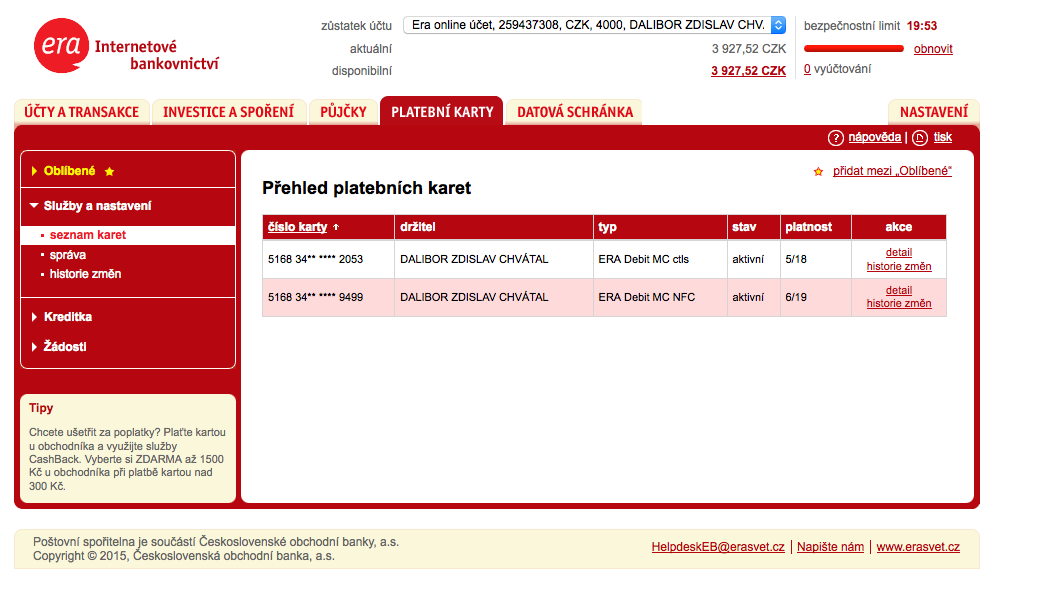1037x595 pixels.
Task: Click the aktuální balance 3 927,52 CZK
Action: [x=749, y=49]
